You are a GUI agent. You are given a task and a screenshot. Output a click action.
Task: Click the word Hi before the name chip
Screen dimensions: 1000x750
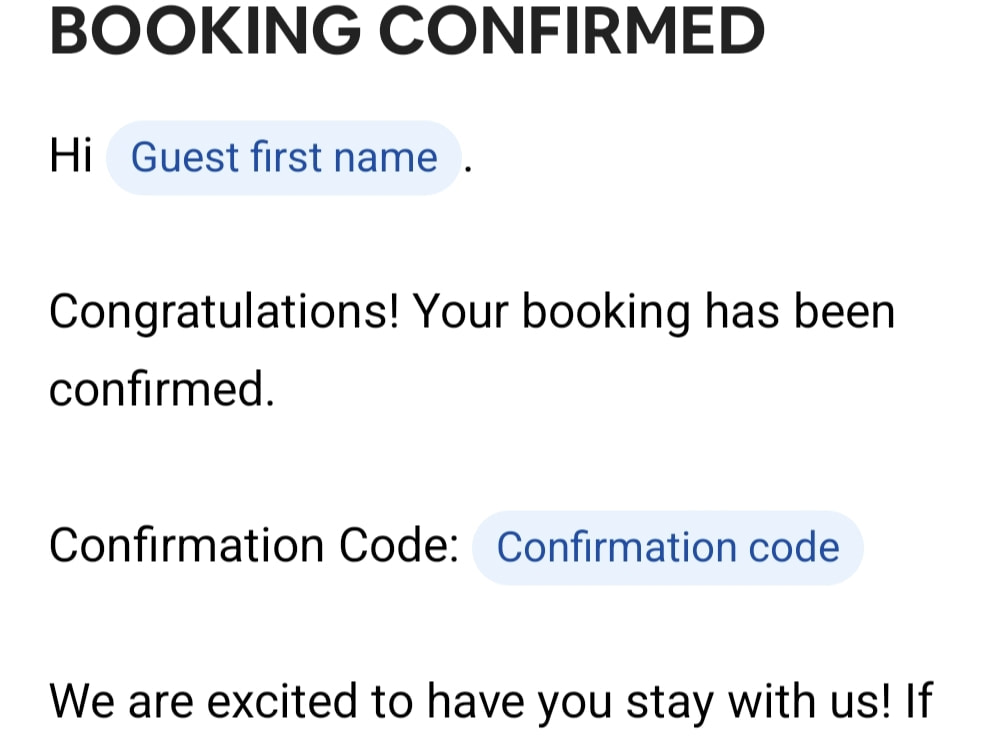point(71,156)
